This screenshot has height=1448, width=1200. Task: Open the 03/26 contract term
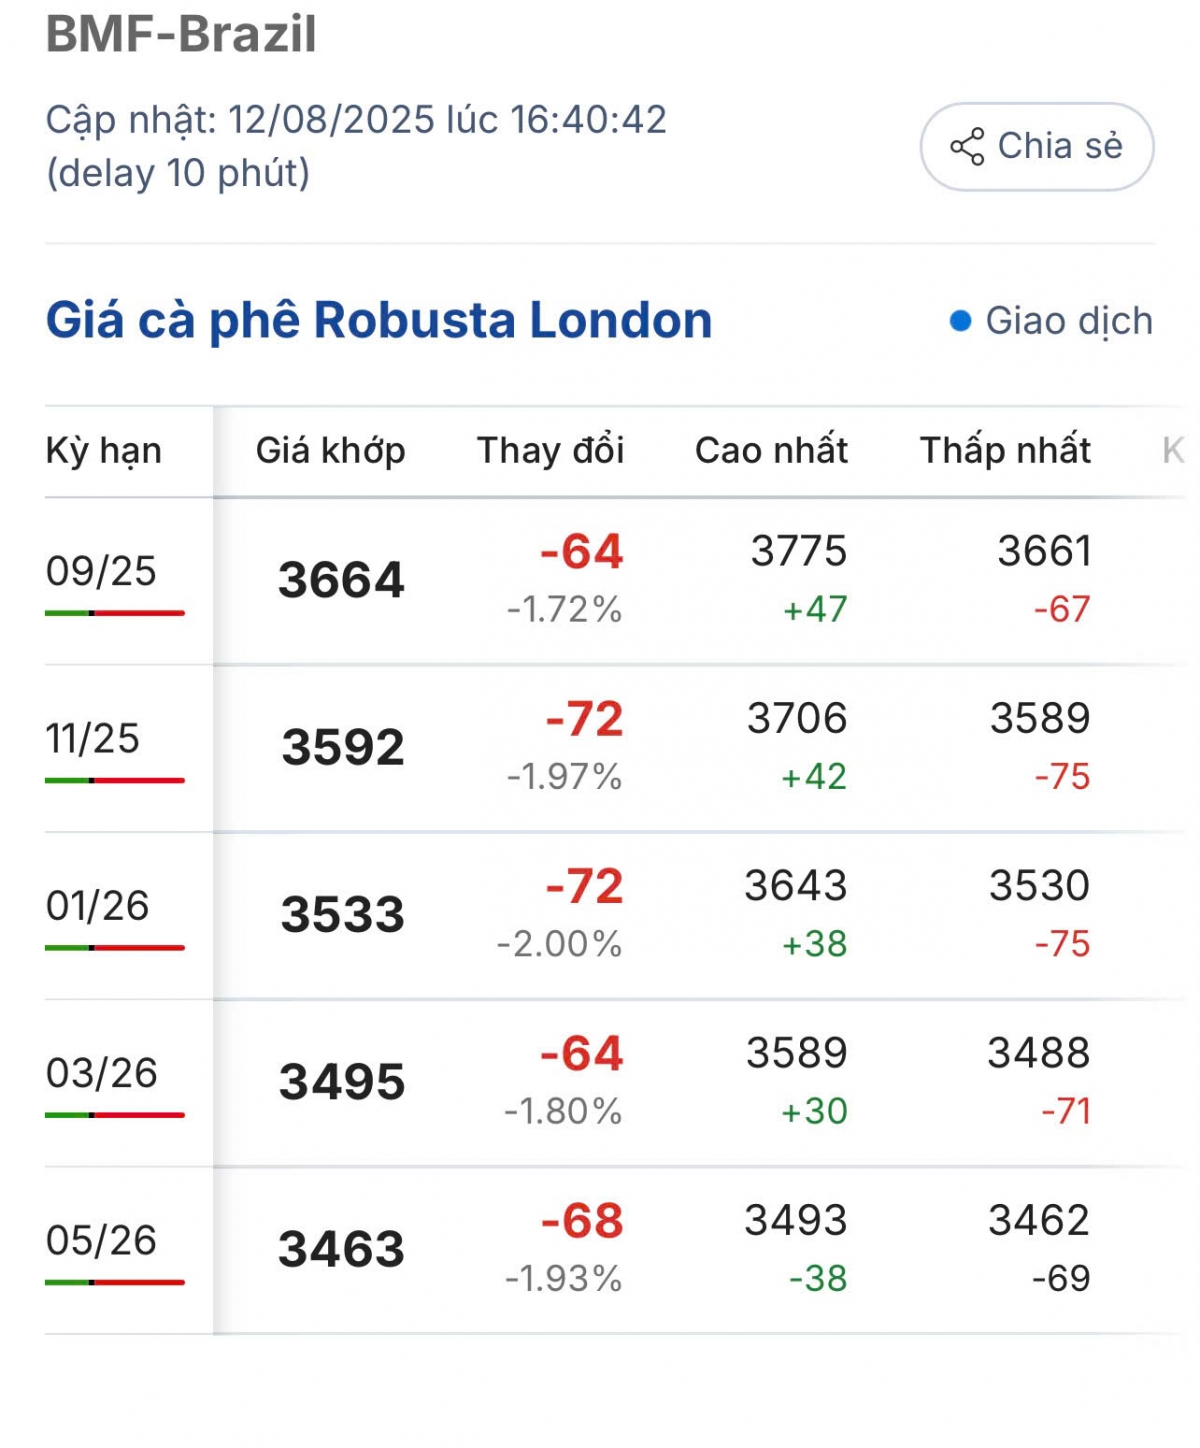pyautogui.click(x=101, y=1073)
